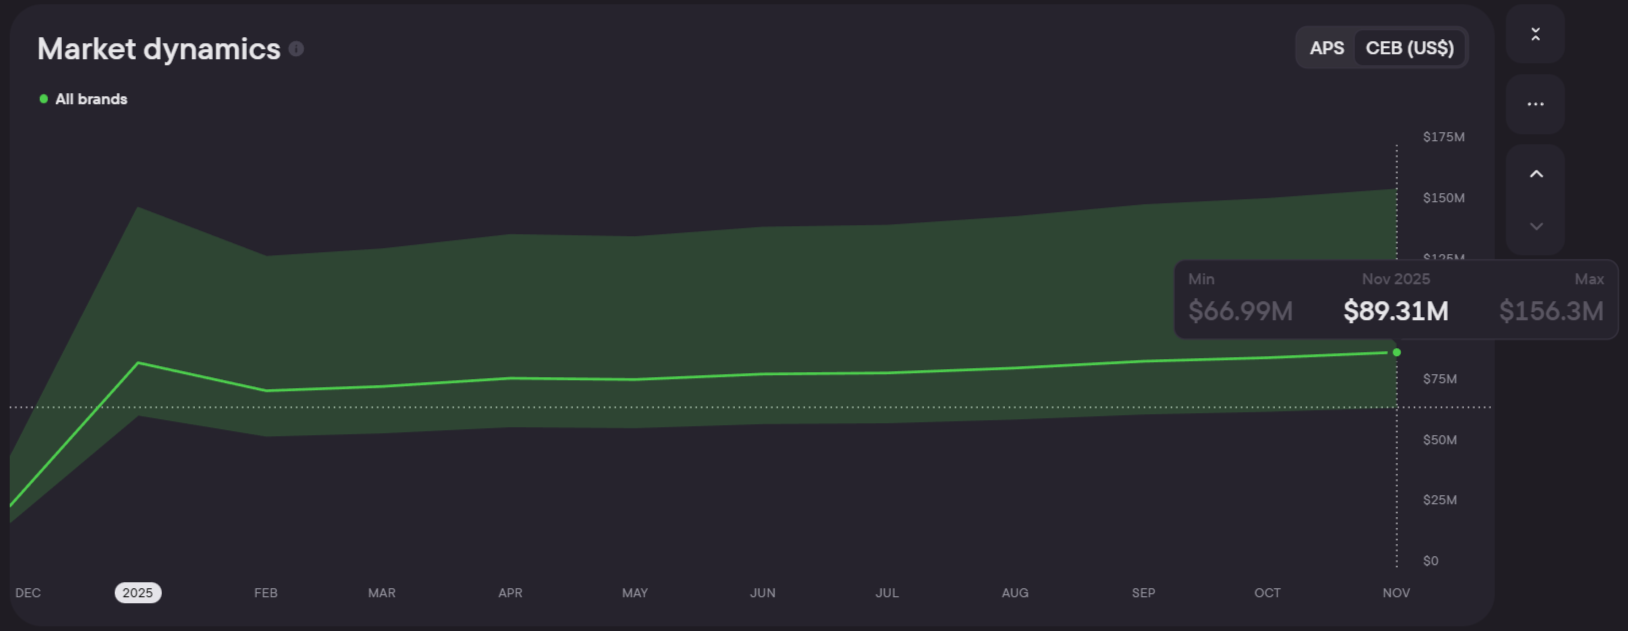The image size is (1628, 631).
Task: Move down using the down chevron button
Action: (1536, 227)
